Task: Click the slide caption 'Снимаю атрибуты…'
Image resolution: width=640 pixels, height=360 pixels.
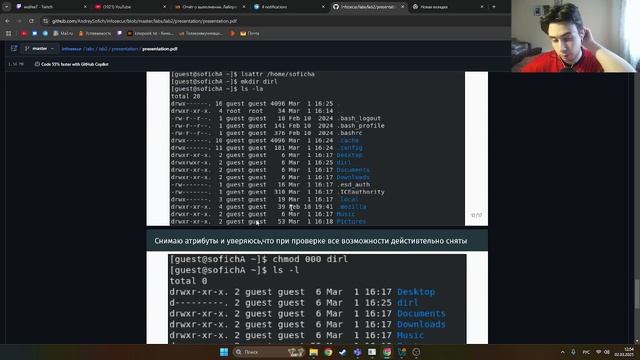Action: 311,241
